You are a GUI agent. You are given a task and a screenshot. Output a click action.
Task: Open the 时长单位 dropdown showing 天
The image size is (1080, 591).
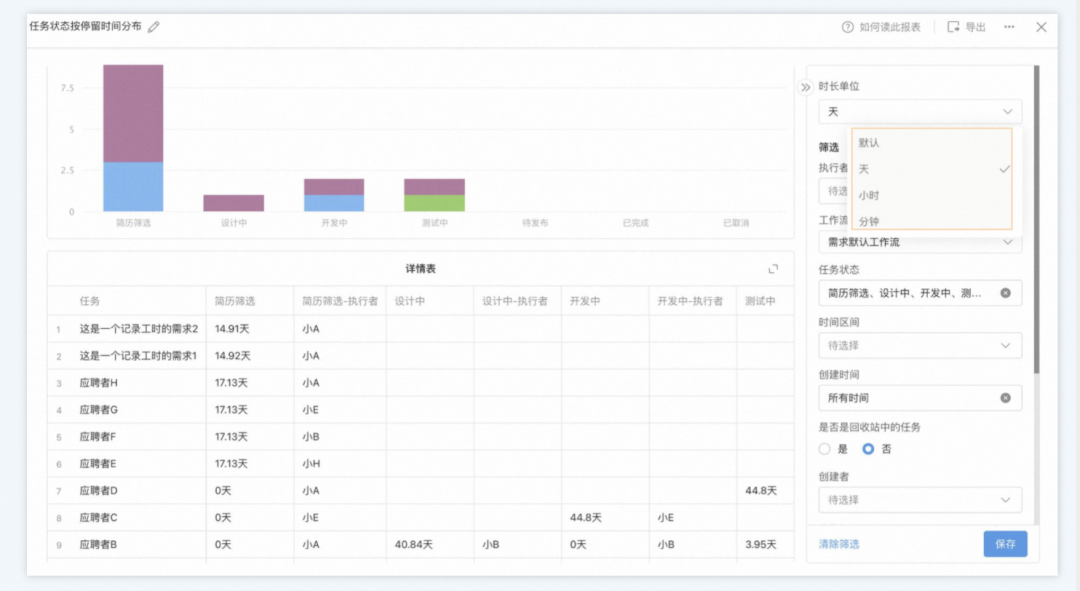919,112
